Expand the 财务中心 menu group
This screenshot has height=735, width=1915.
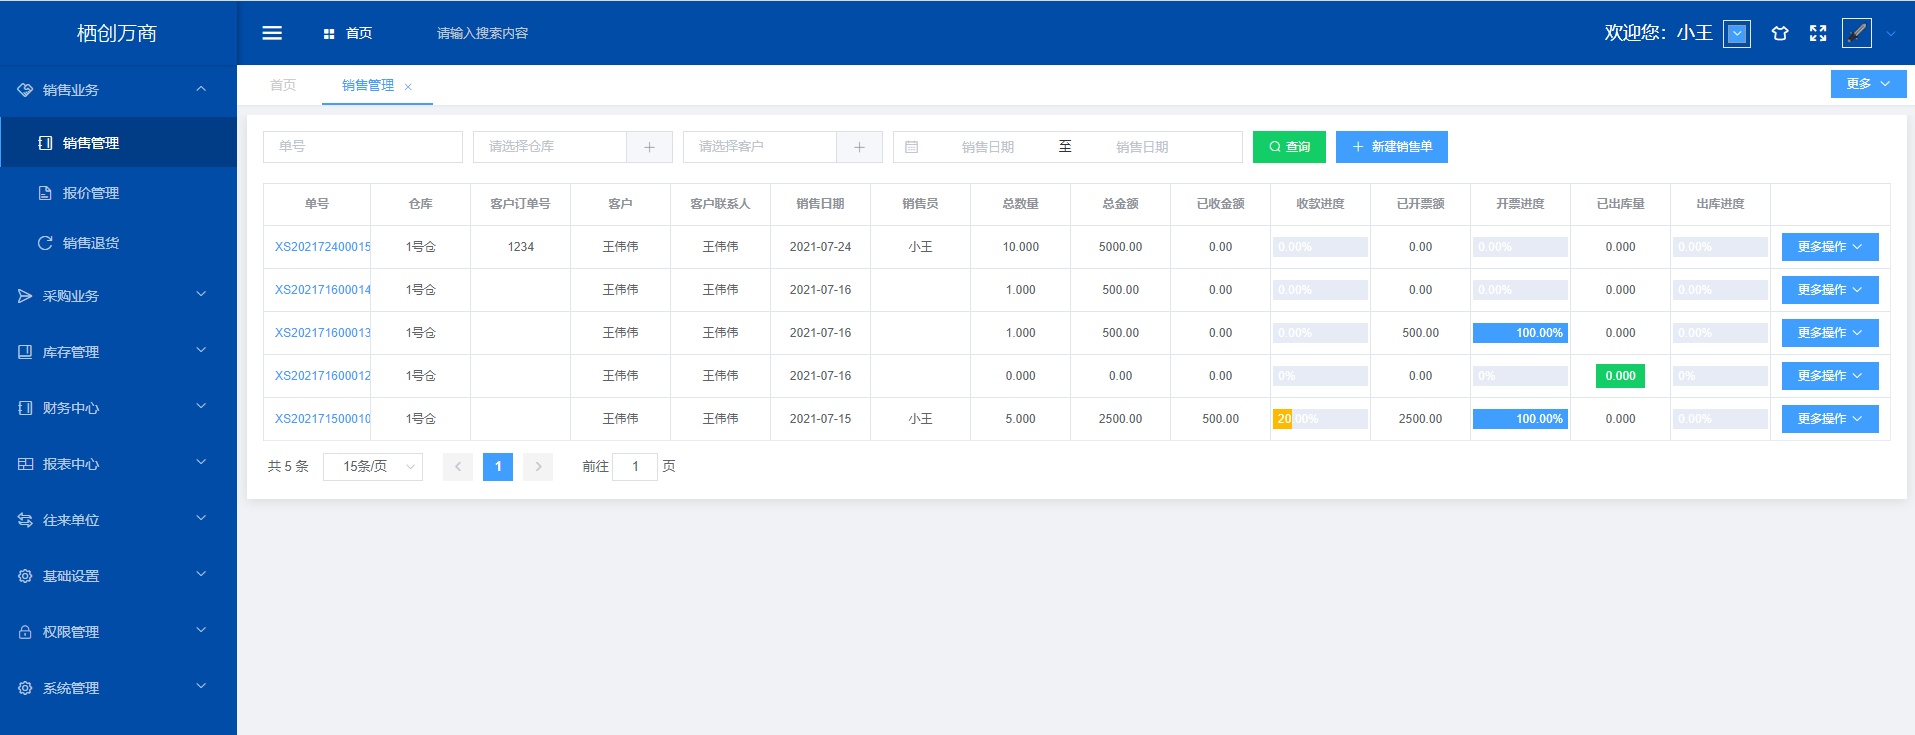pyautogui.click(x=118, y=408)
